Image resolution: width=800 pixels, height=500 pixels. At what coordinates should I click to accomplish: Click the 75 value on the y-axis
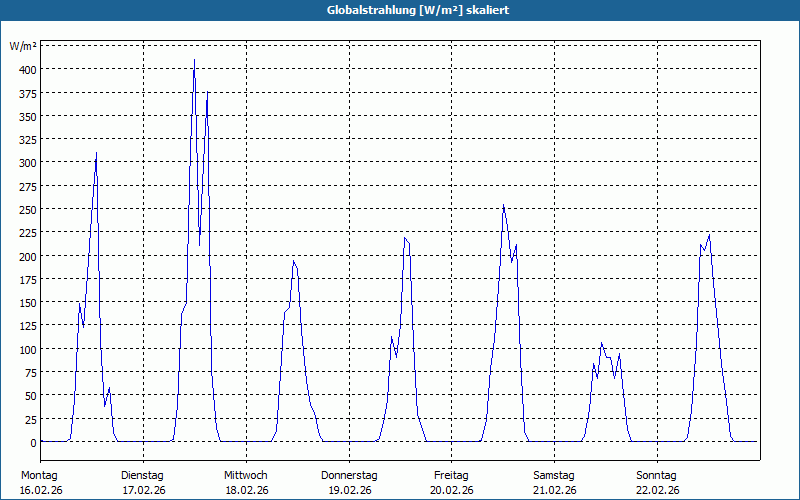[30, 373]
